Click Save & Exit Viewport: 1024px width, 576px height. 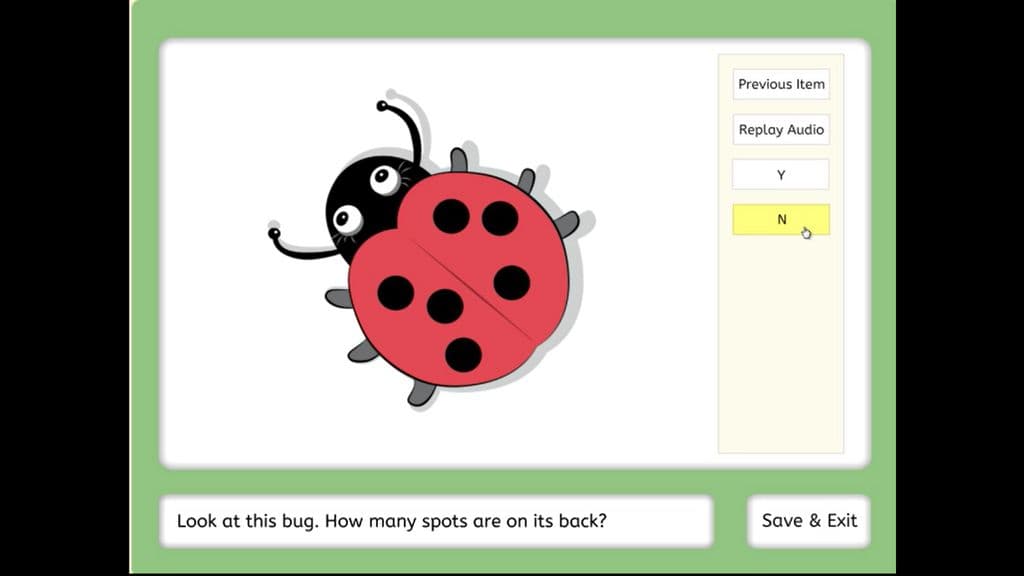[x=808, y=520]
